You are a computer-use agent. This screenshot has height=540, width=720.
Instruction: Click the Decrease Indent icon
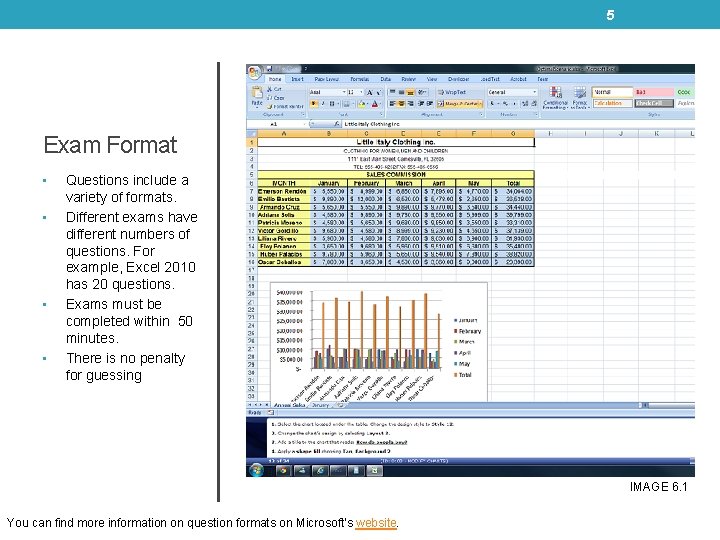421,104
